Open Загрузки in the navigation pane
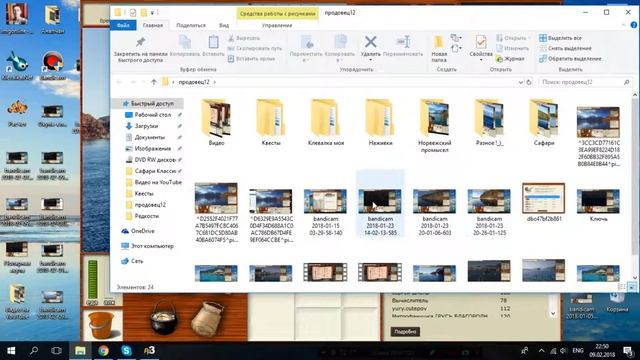The image size is (640, 360). pyautogui.click(x=146, y=126)
